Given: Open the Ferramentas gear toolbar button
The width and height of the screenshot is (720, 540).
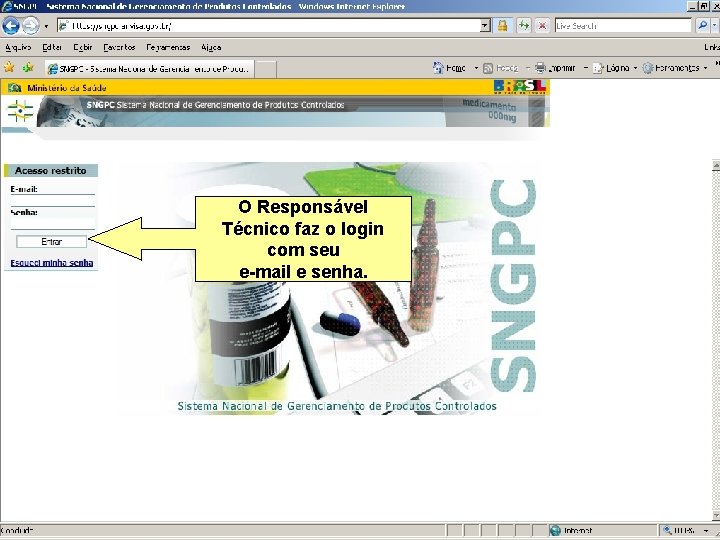Looking at the screenshot, I should 671,68.
